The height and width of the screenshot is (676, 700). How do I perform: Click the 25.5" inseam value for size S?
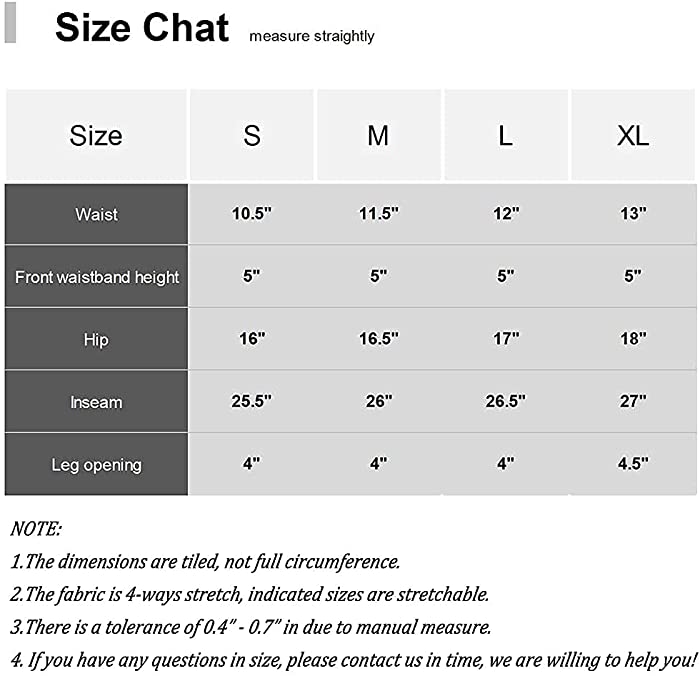point(251,401)
